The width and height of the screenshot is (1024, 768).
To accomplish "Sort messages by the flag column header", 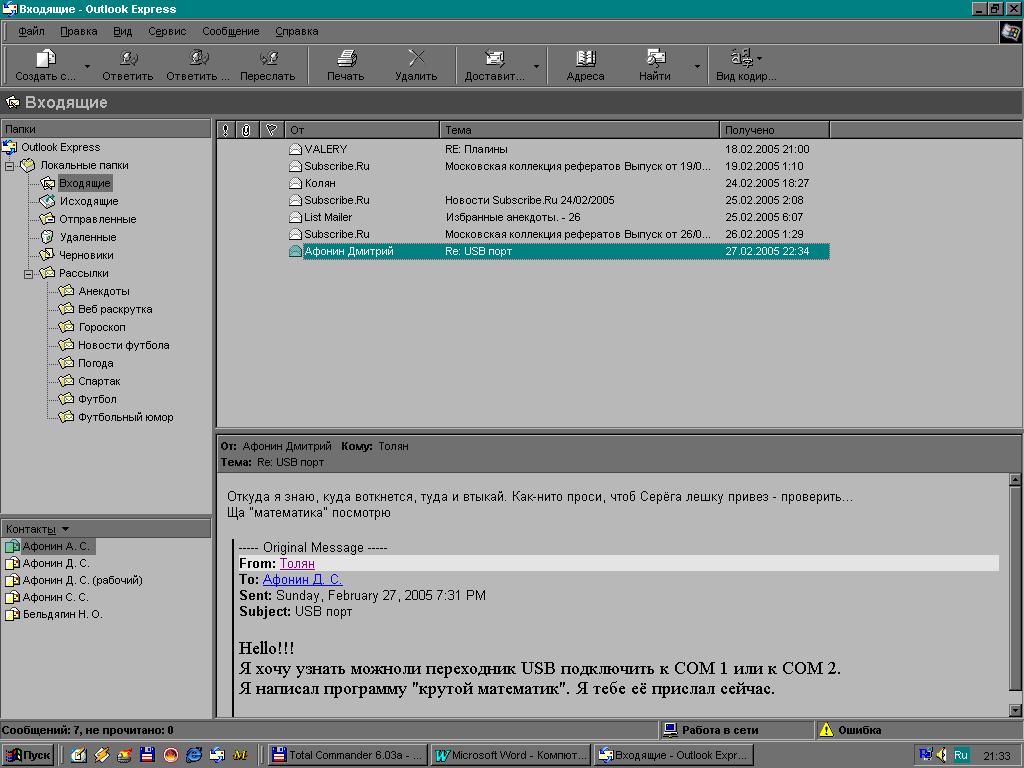I will click(x=272, y=130).
